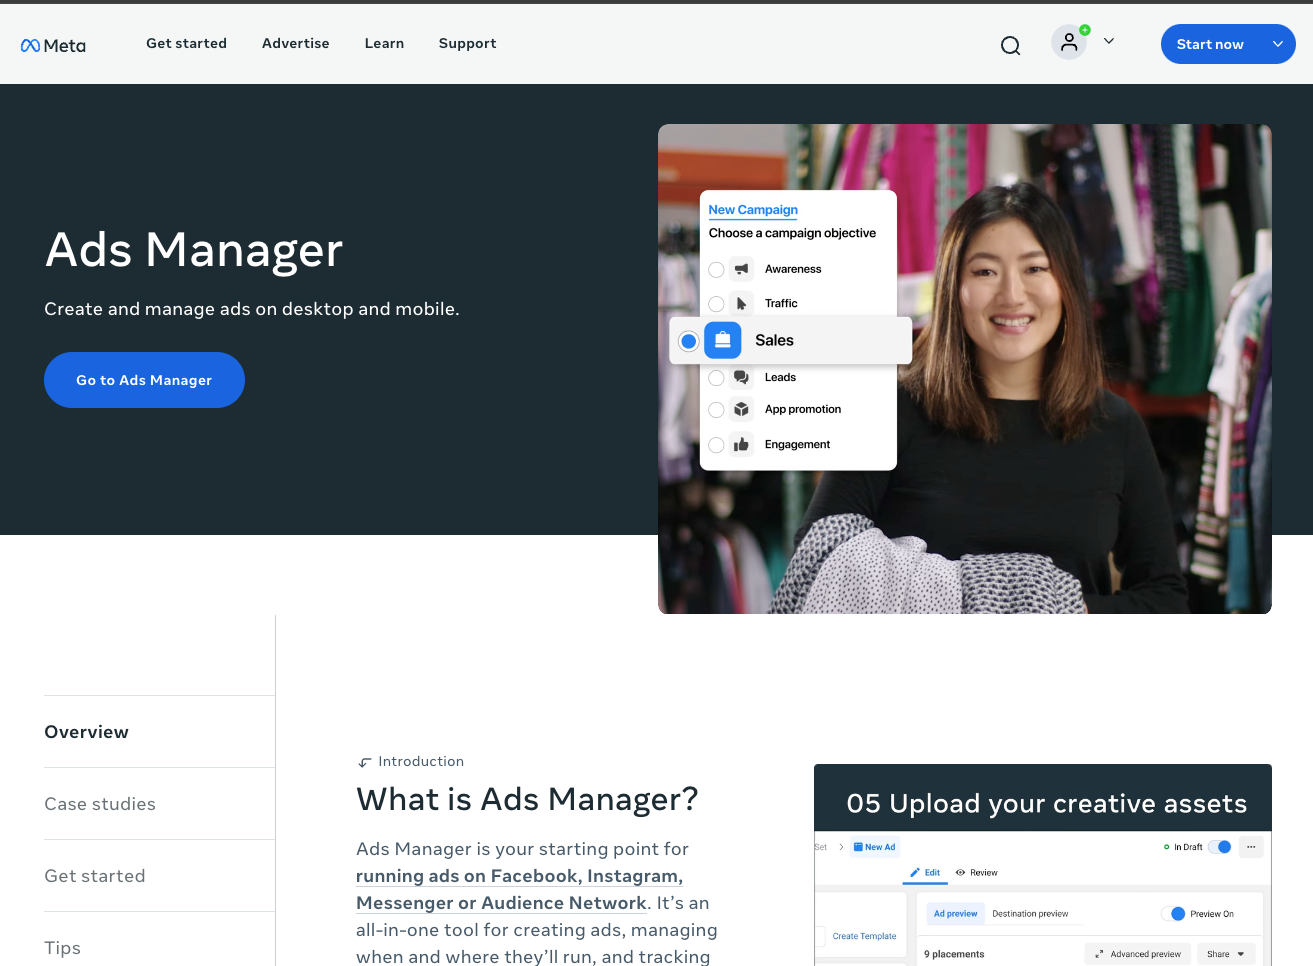Select the Review tab with eye icon
The image size is (1313, 966).
click(x=977, y=873)
